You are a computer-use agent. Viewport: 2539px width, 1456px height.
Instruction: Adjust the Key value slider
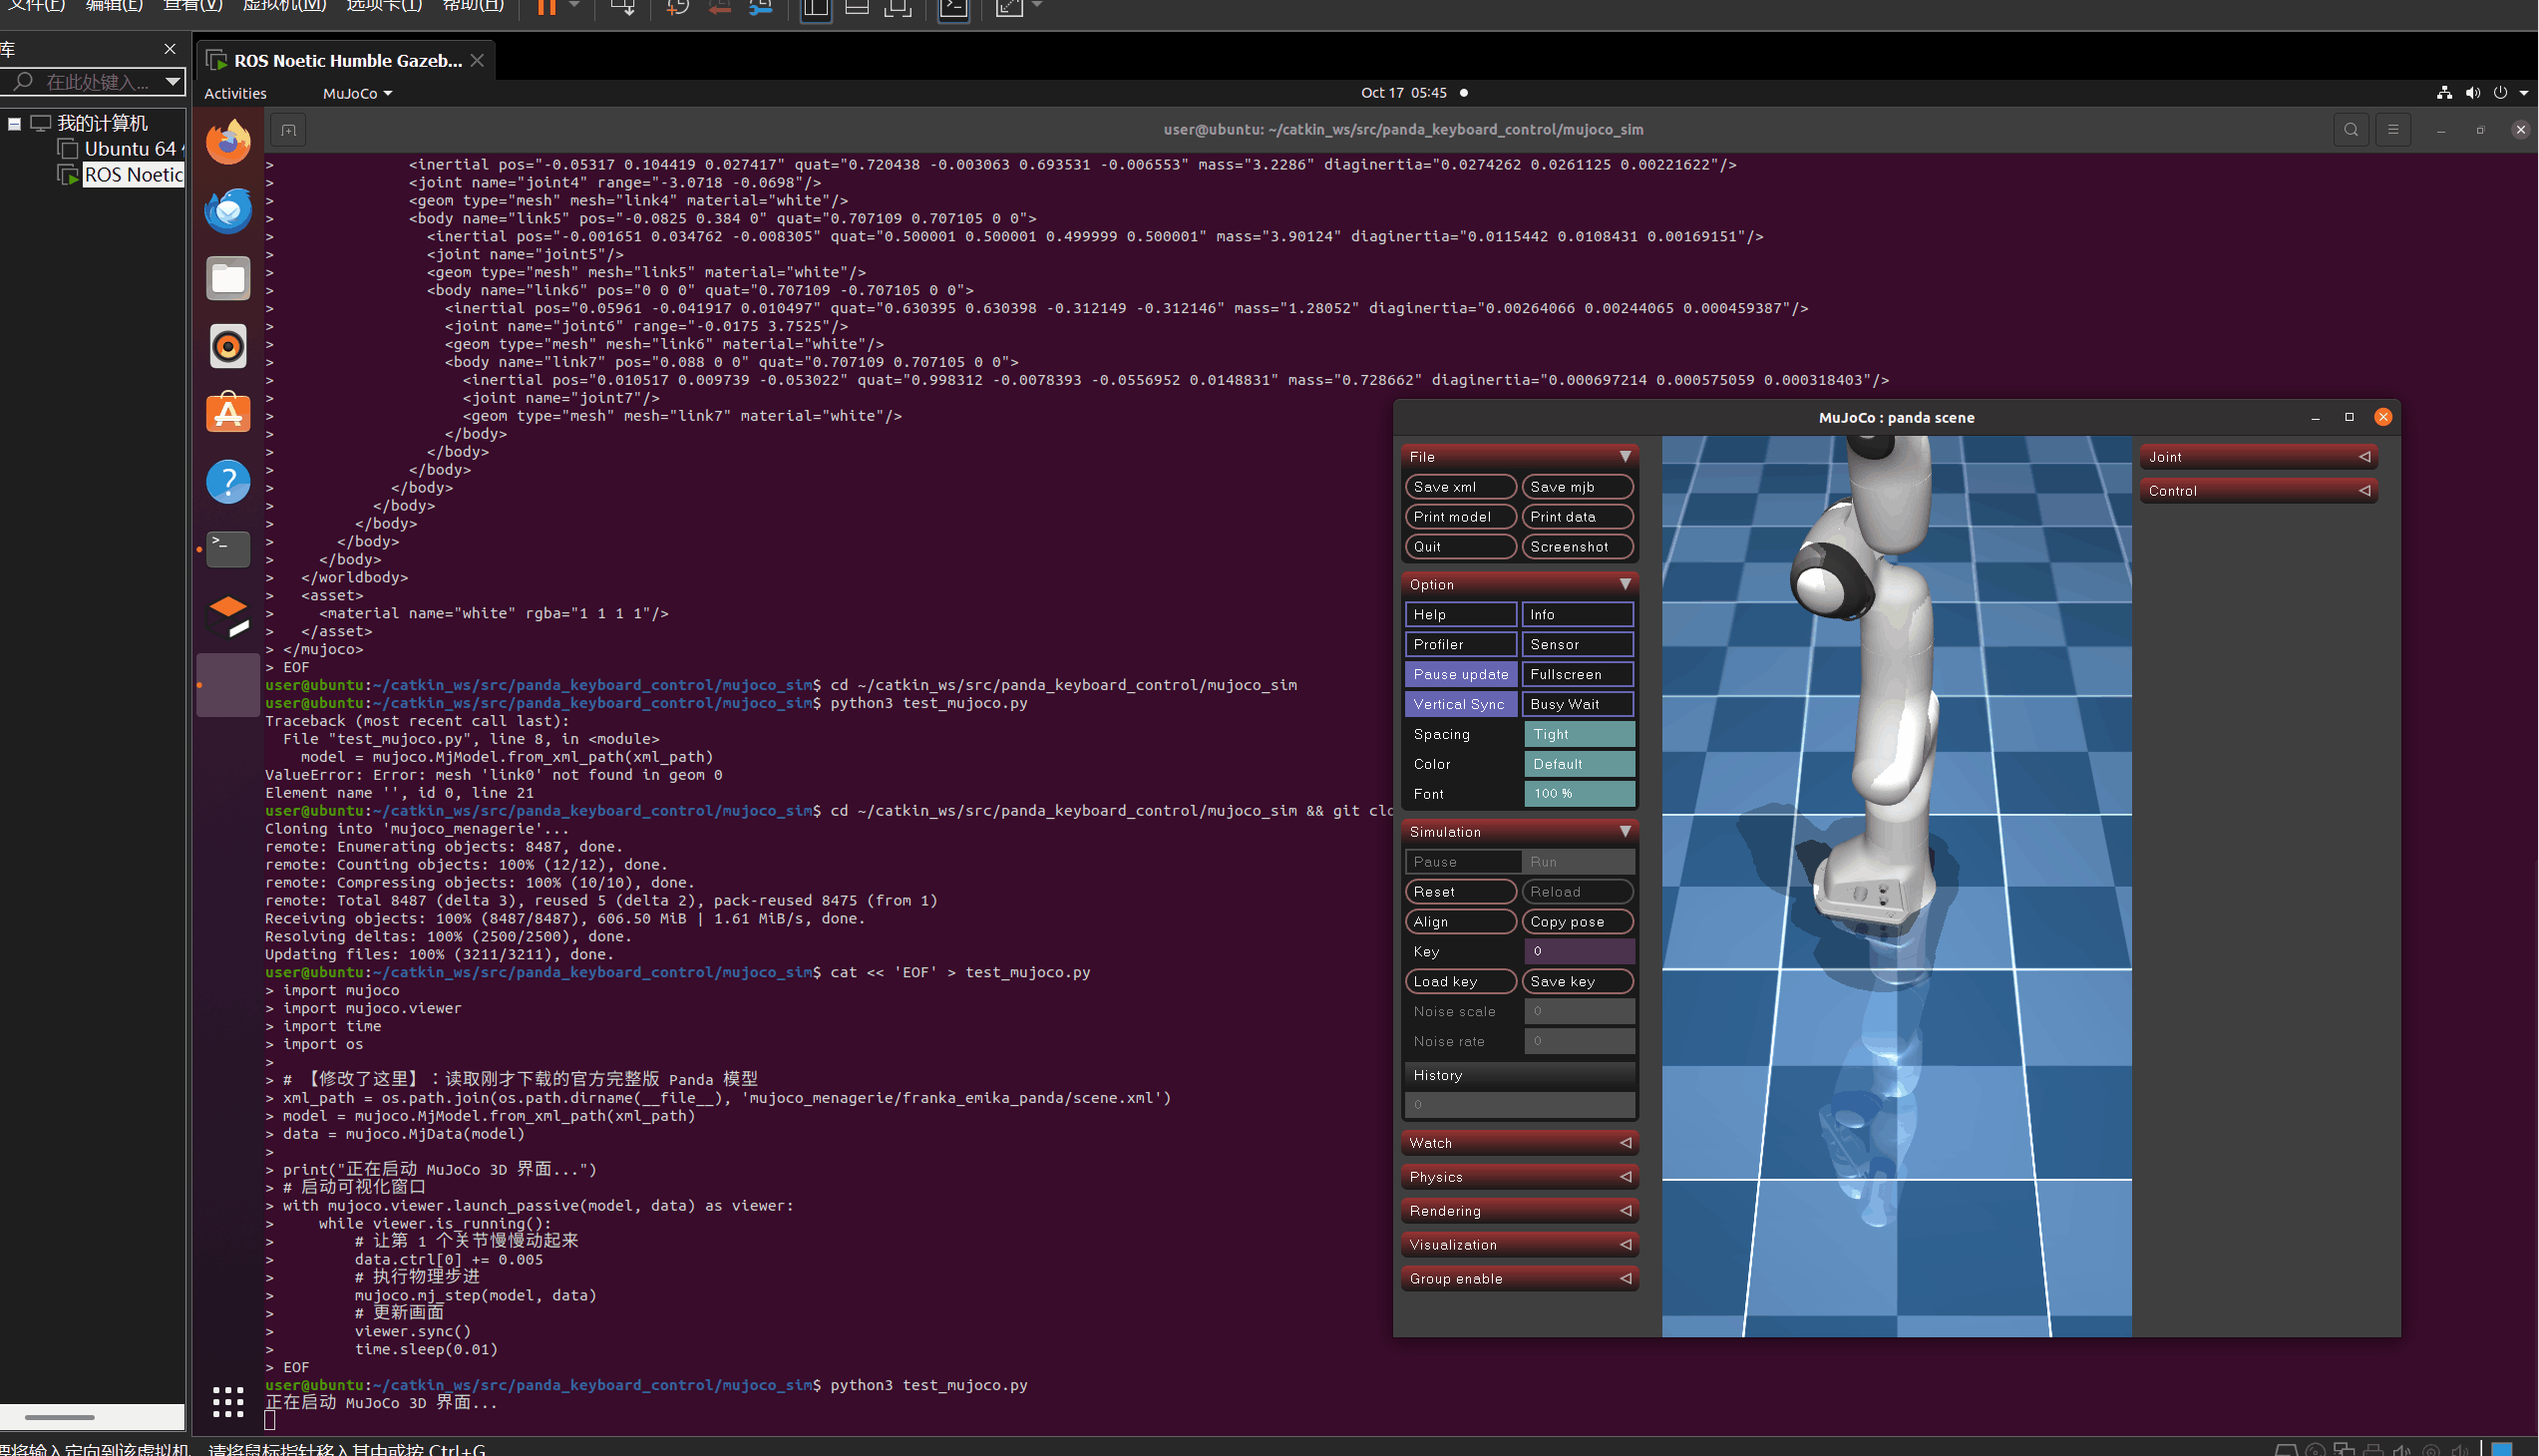(x=1579, y=952)
